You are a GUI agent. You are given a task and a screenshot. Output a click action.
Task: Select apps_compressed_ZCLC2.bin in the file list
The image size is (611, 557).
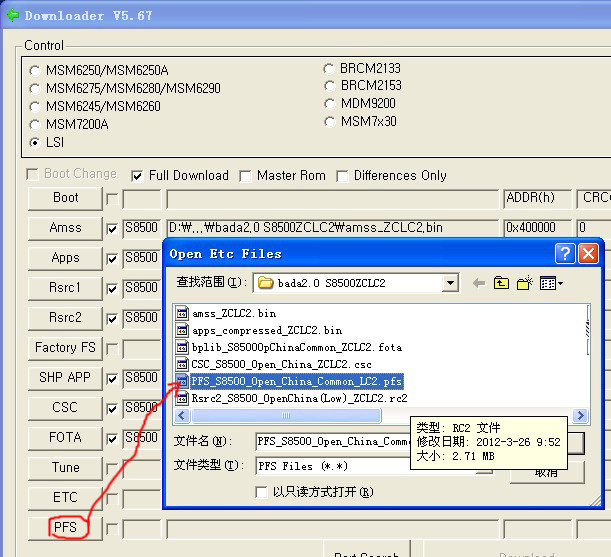pos(267,331)
